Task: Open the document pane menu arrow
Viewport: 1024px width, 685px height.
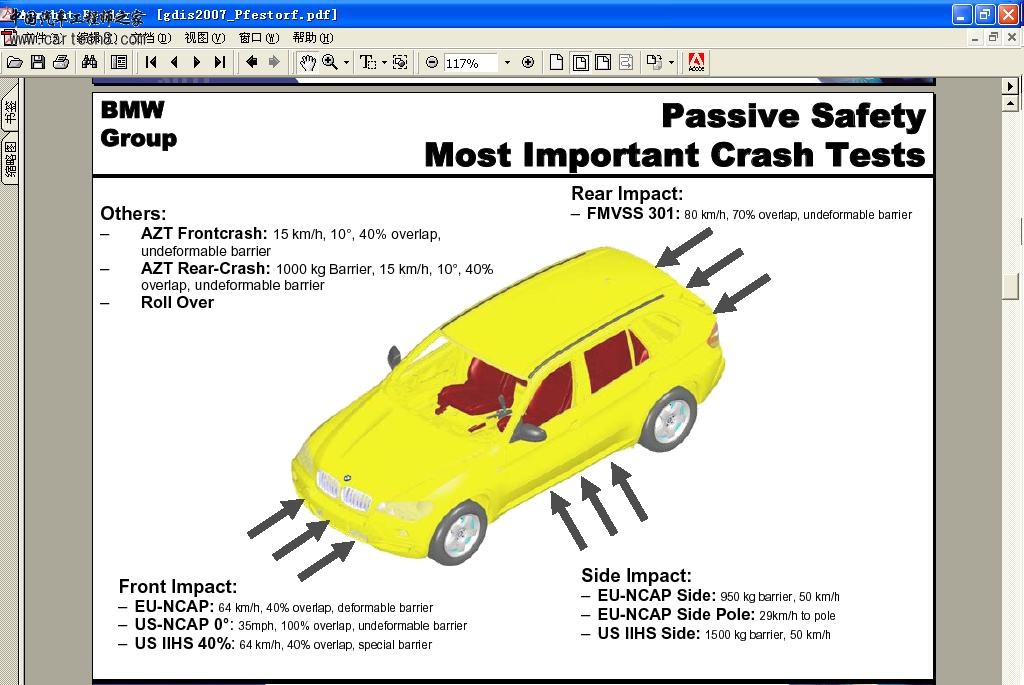Action: click(x=1010, y=86)
